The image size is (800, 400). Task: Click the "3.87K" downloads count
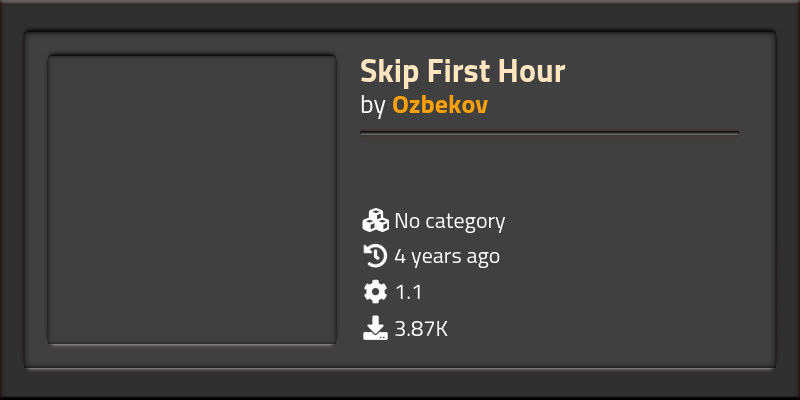[421, 328]
